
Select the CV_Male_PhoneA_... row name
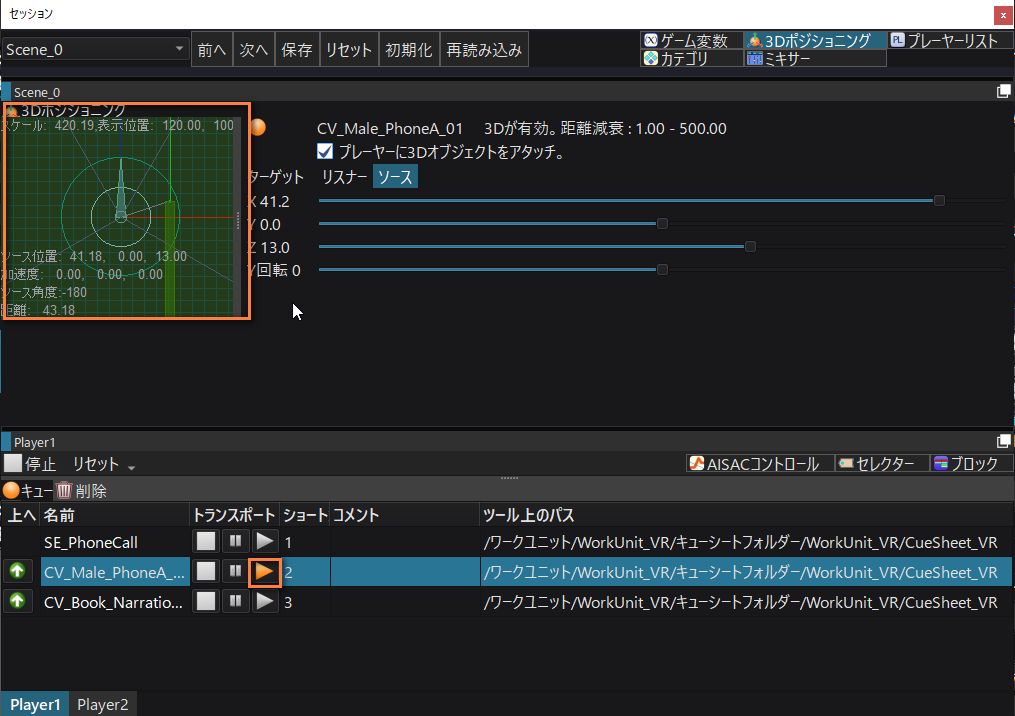tap(114, 572)
